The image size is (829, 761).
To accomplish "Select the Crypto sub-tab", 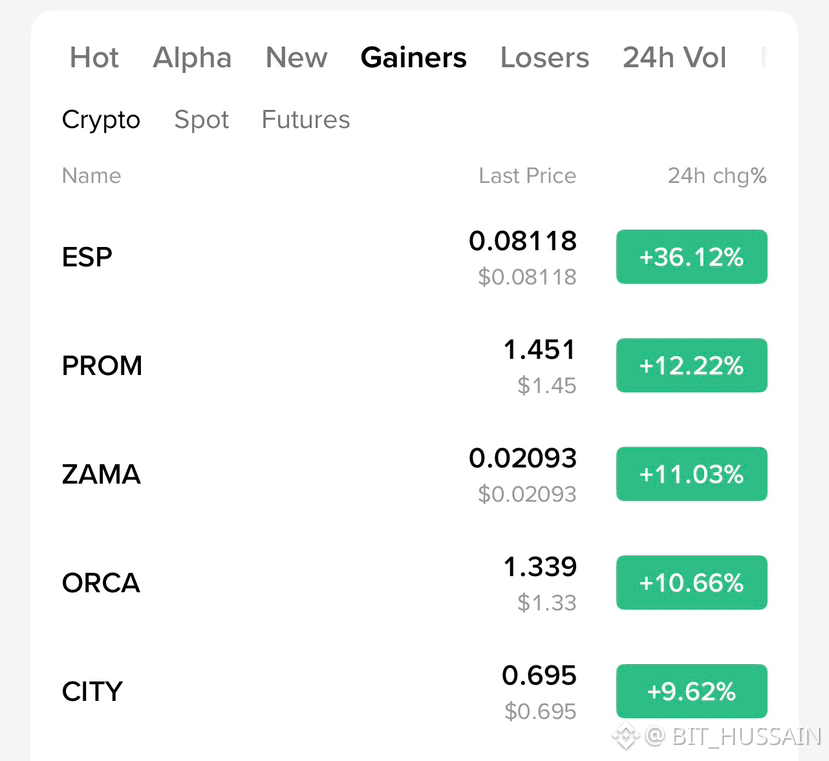I will (101, 120).
